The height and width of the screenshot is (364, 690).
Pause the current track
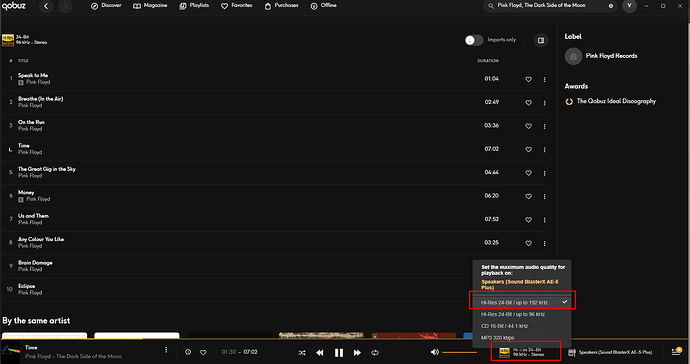[339, 353]
